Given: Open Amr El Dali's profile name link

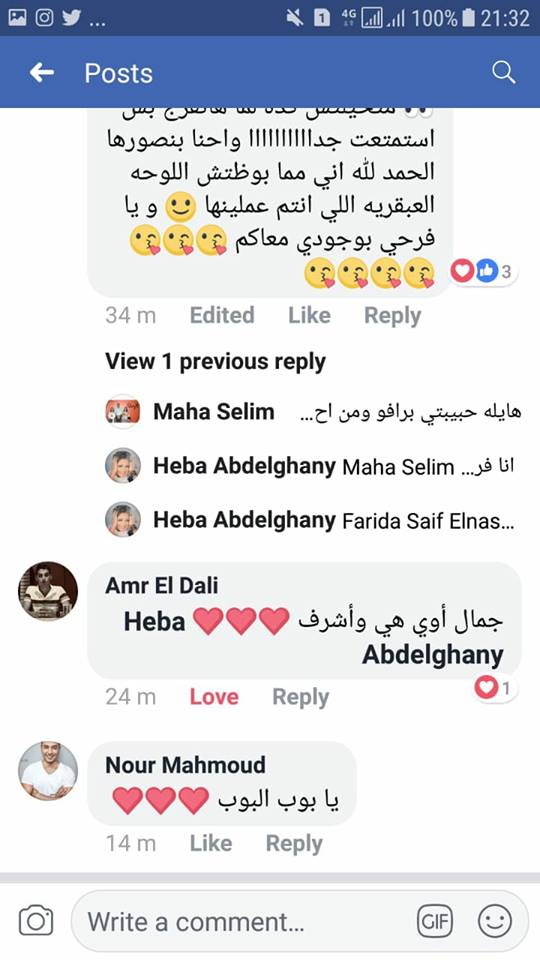Looking at the screenshot, I should 162,585.
